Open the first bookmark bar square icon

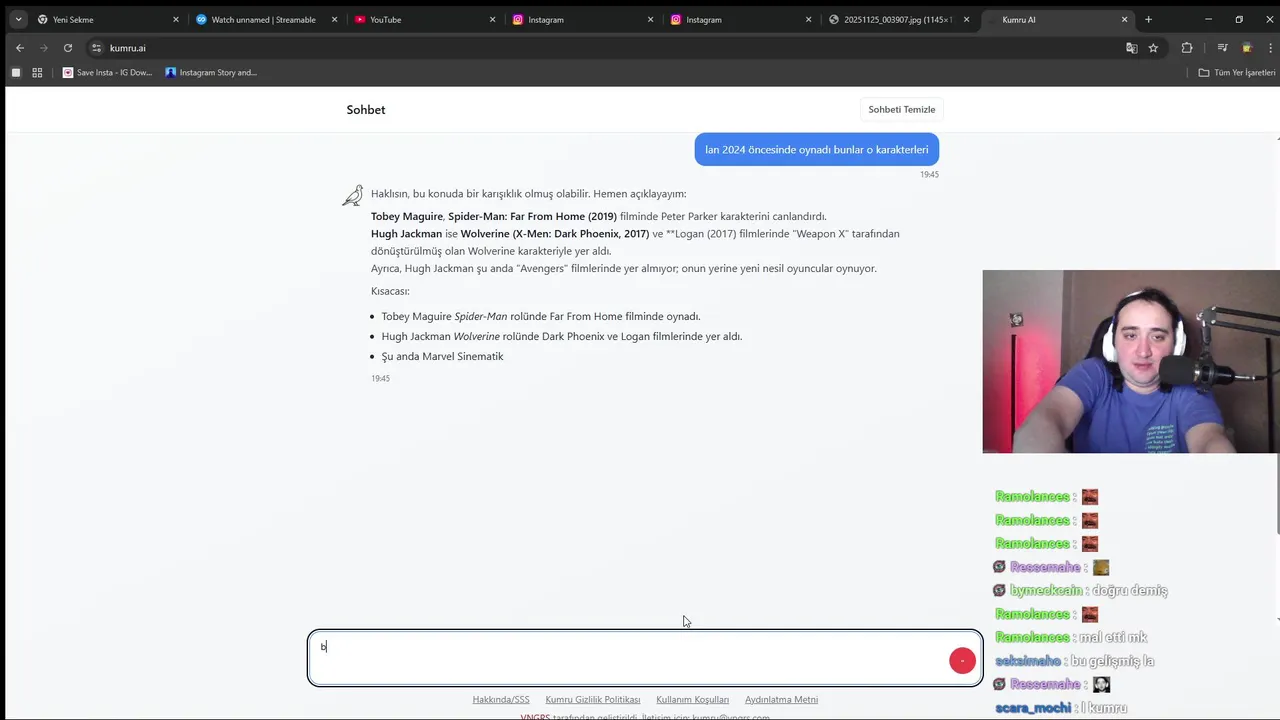(x=15, y=72)
